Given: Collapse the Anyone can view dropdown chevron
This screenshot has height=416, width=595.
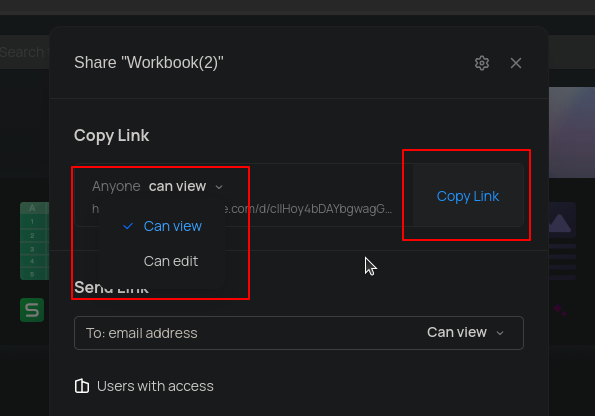Looking at the screenshot, I should pos(219,187).
